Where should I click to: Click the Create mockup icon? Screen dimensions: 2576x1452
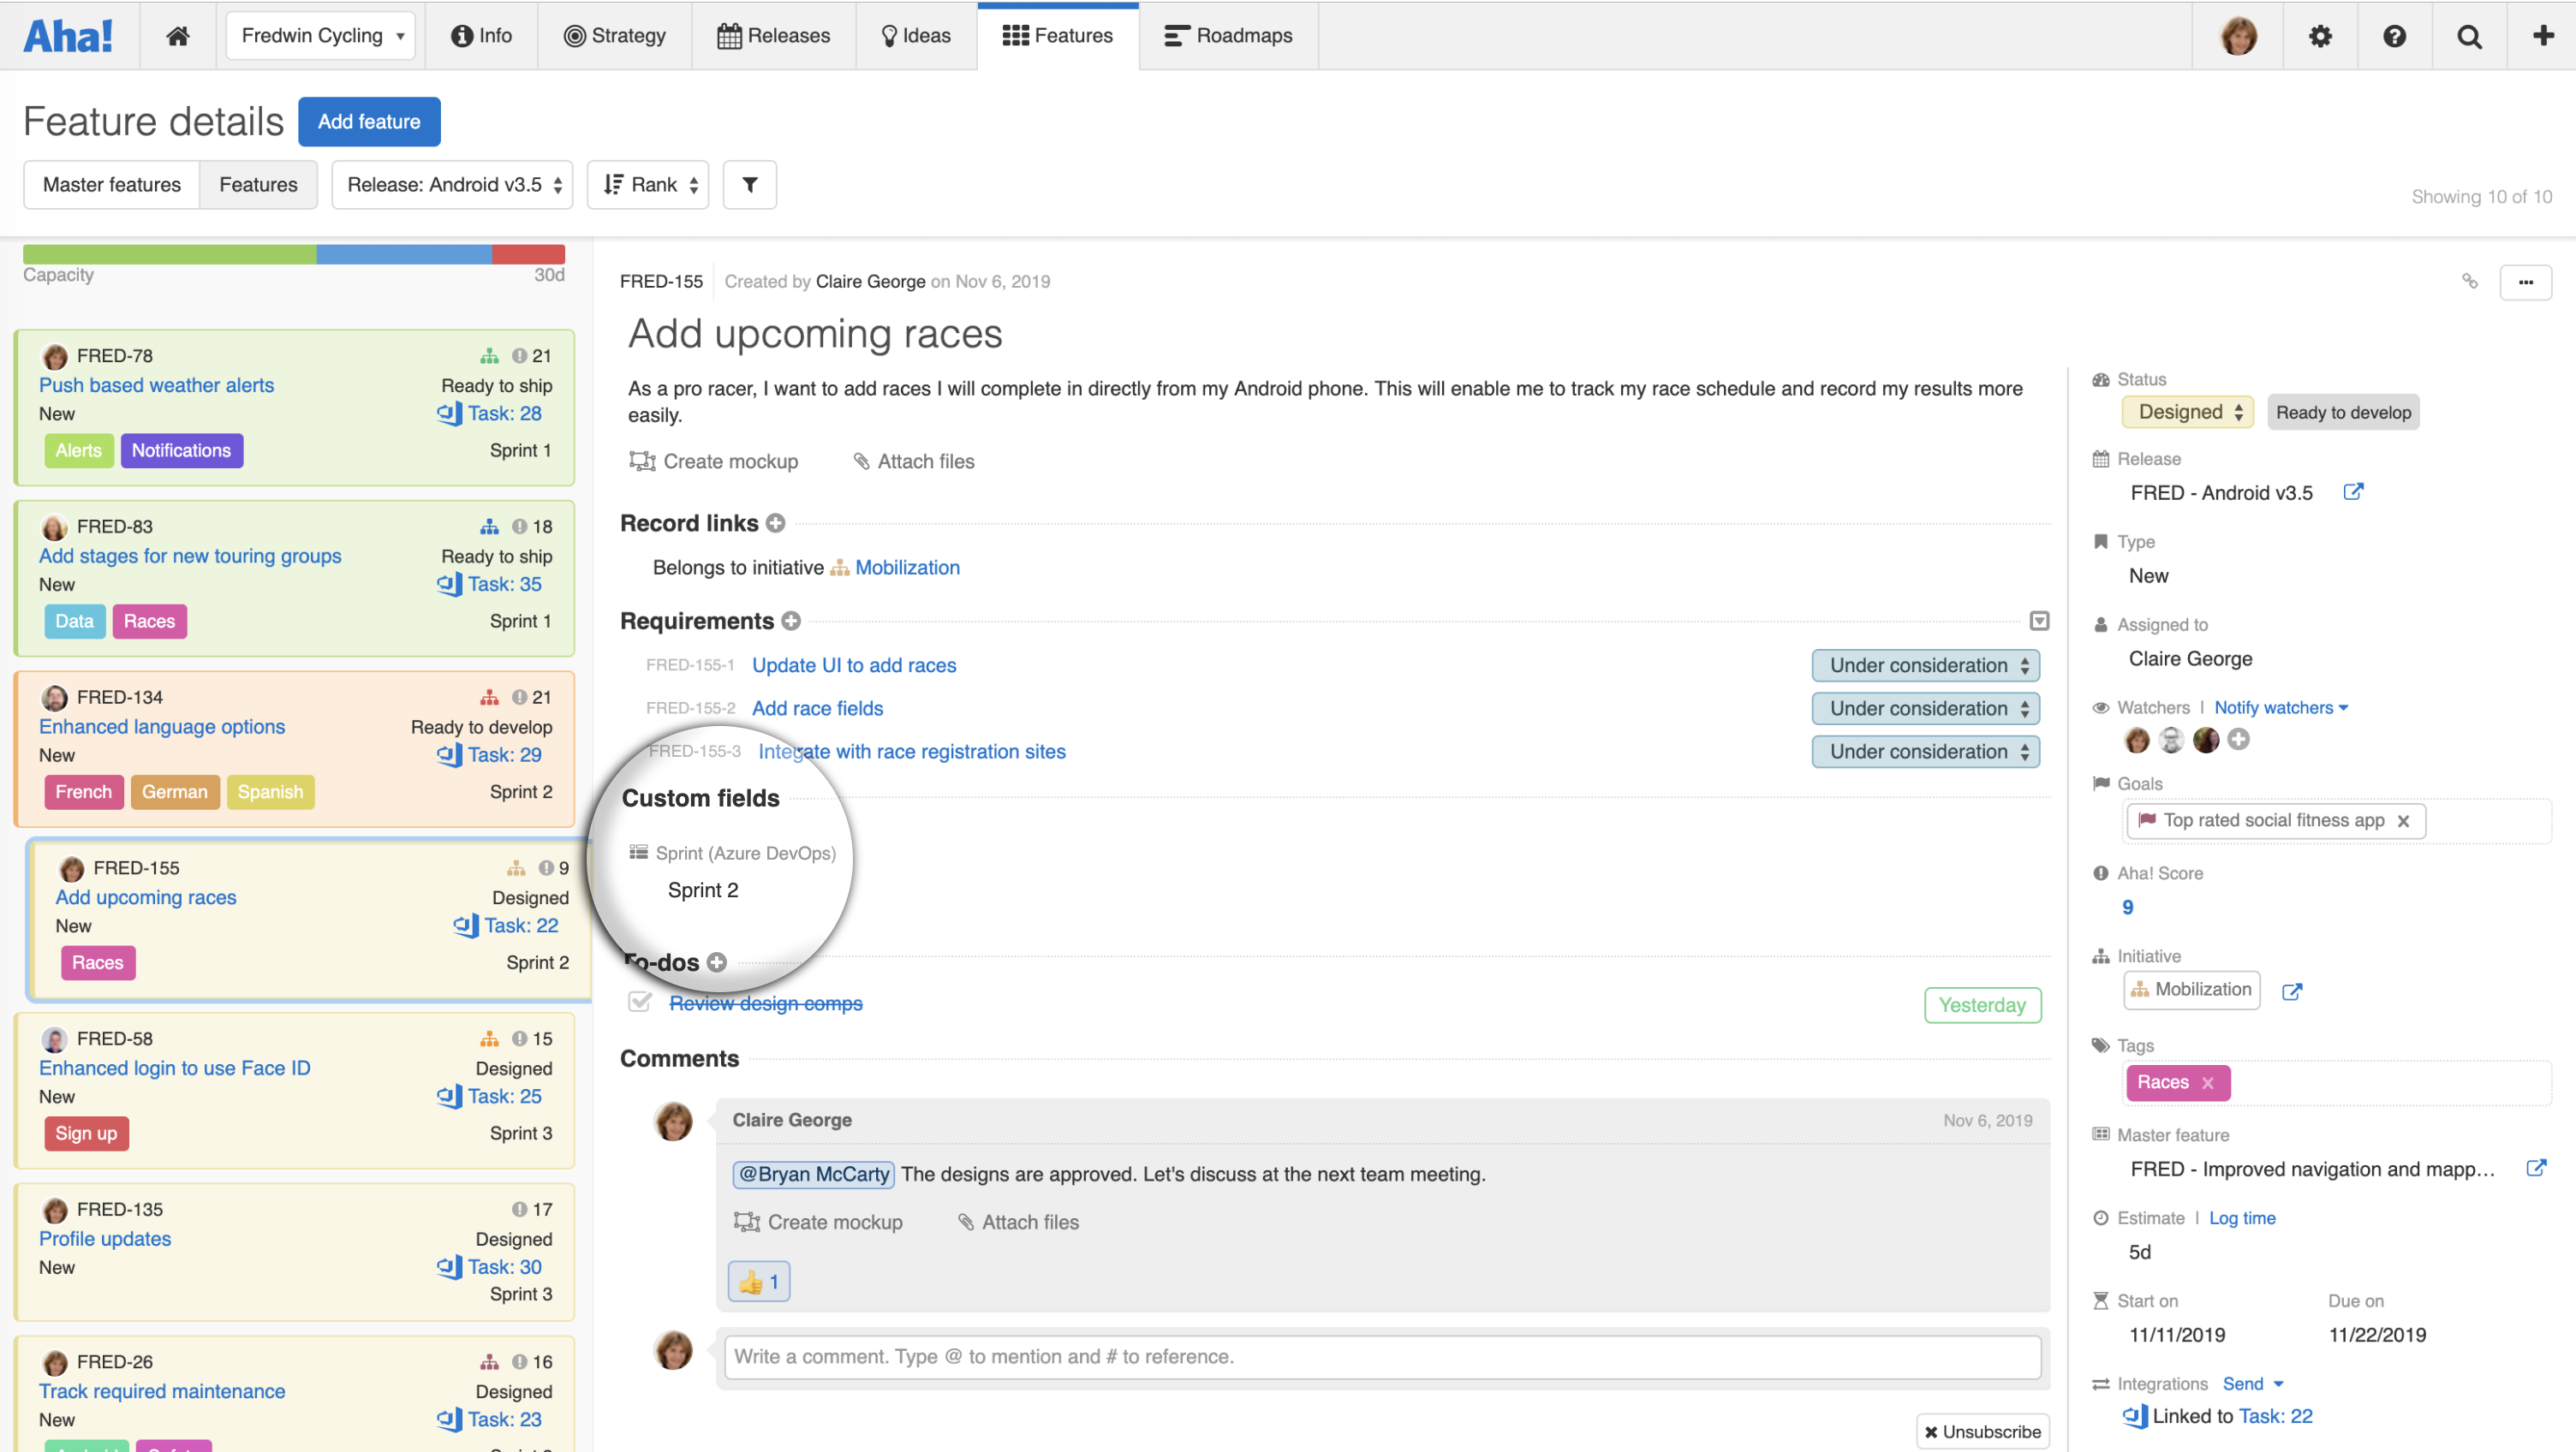[642, 461]
